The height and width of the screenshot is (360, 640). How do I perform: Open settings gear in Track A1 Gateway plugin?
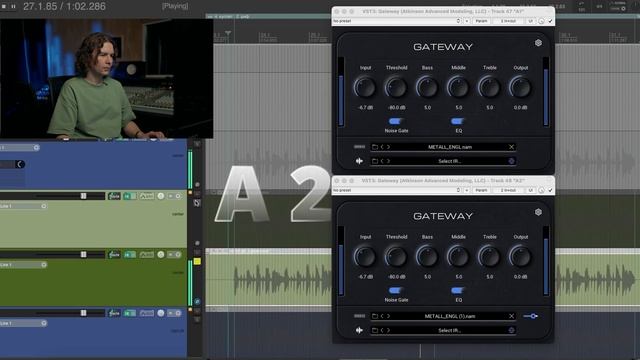pos(538,43)
